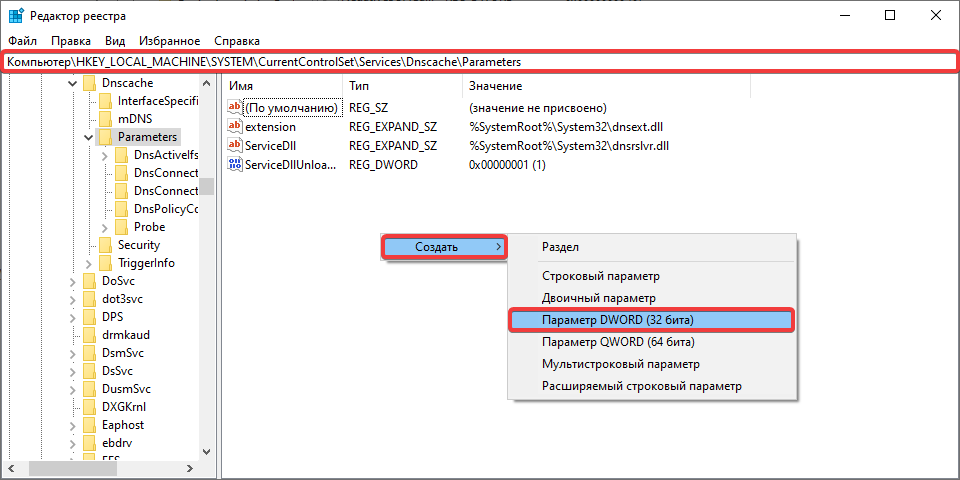Click the Значение column header

coord(495,87)
